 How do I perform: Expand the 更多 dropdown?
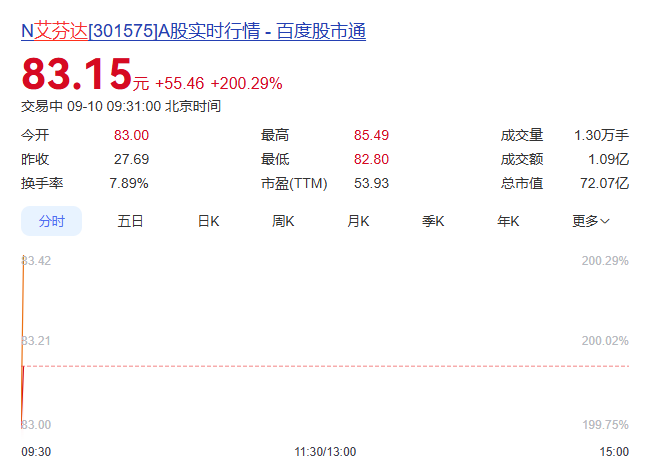(591, 221)
